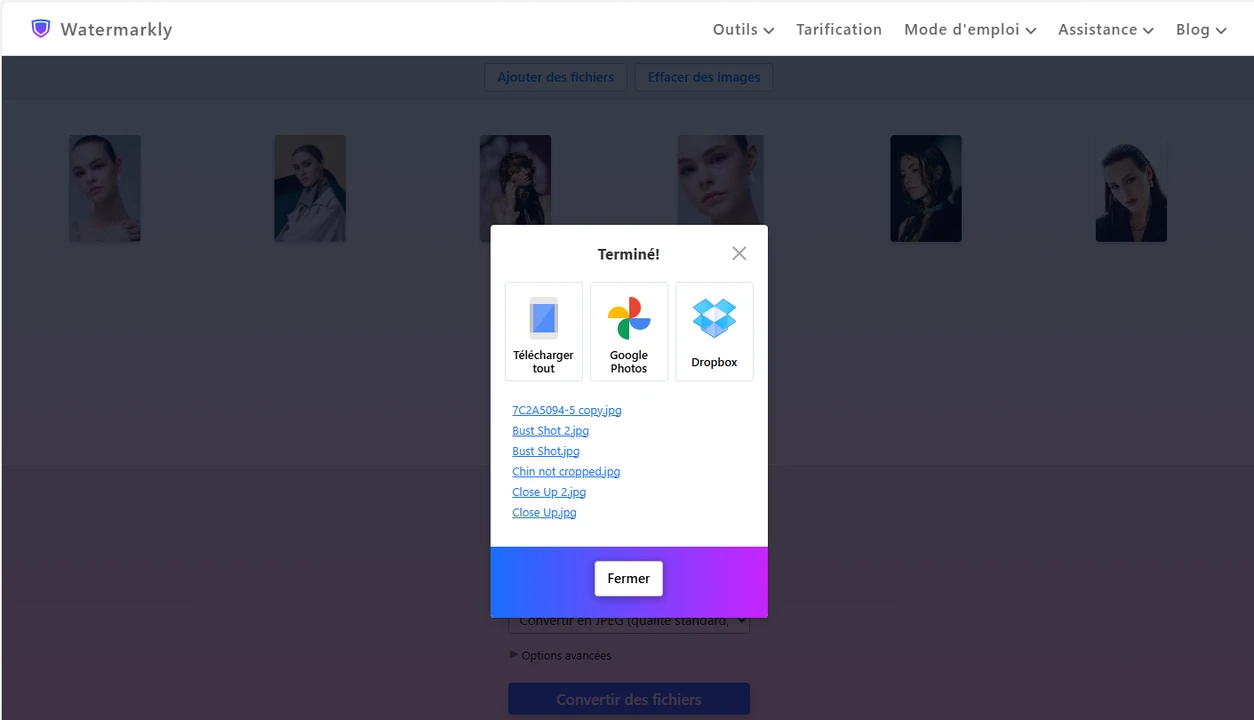Save results to Dropbox
Viewport: 1254px width, 720px height.
pyautogui.click(x=714, y=331)
